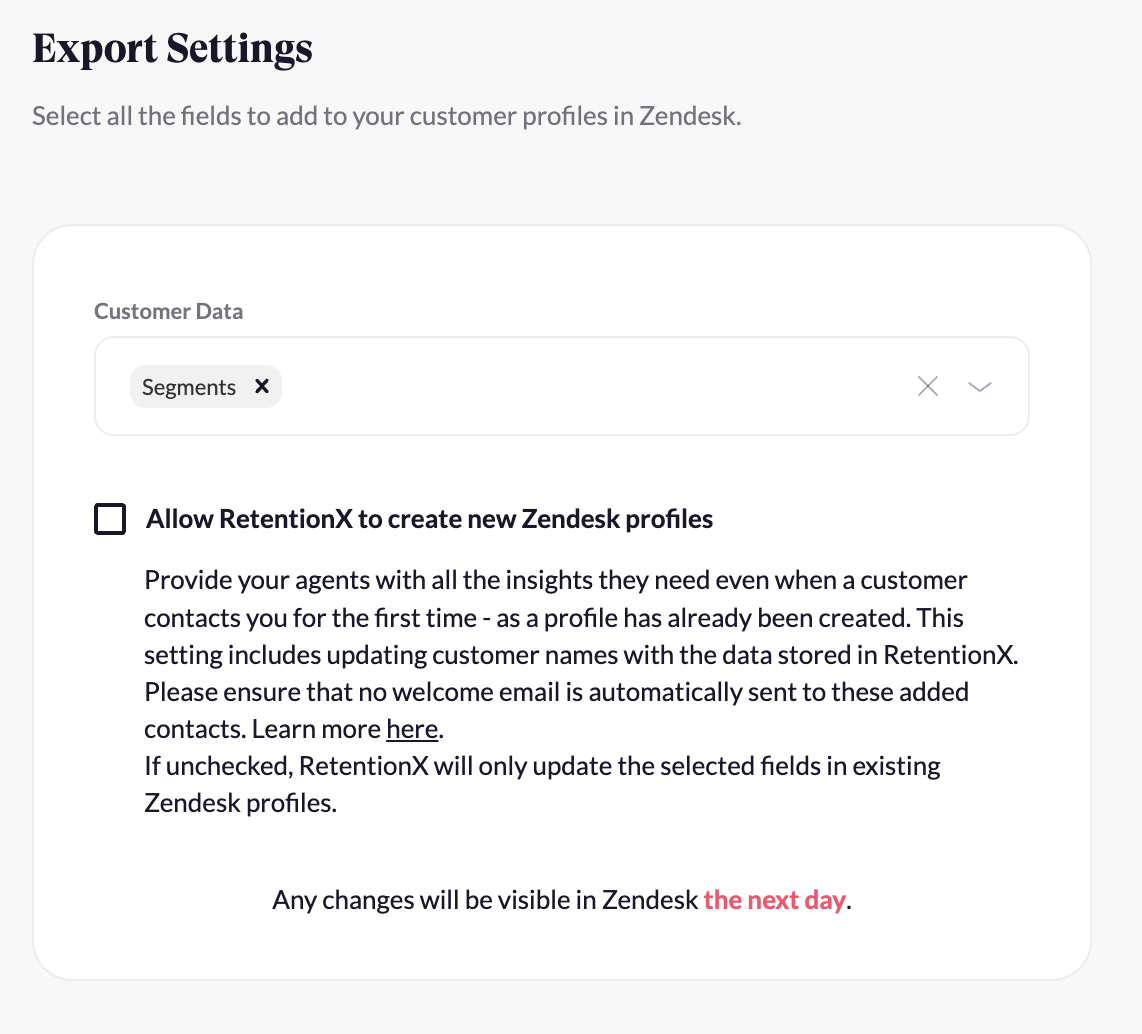Click the 'Learn more' text before the link
Image resolution: width=1142 pixels, height=1034 pixels.
pos(316,729)
